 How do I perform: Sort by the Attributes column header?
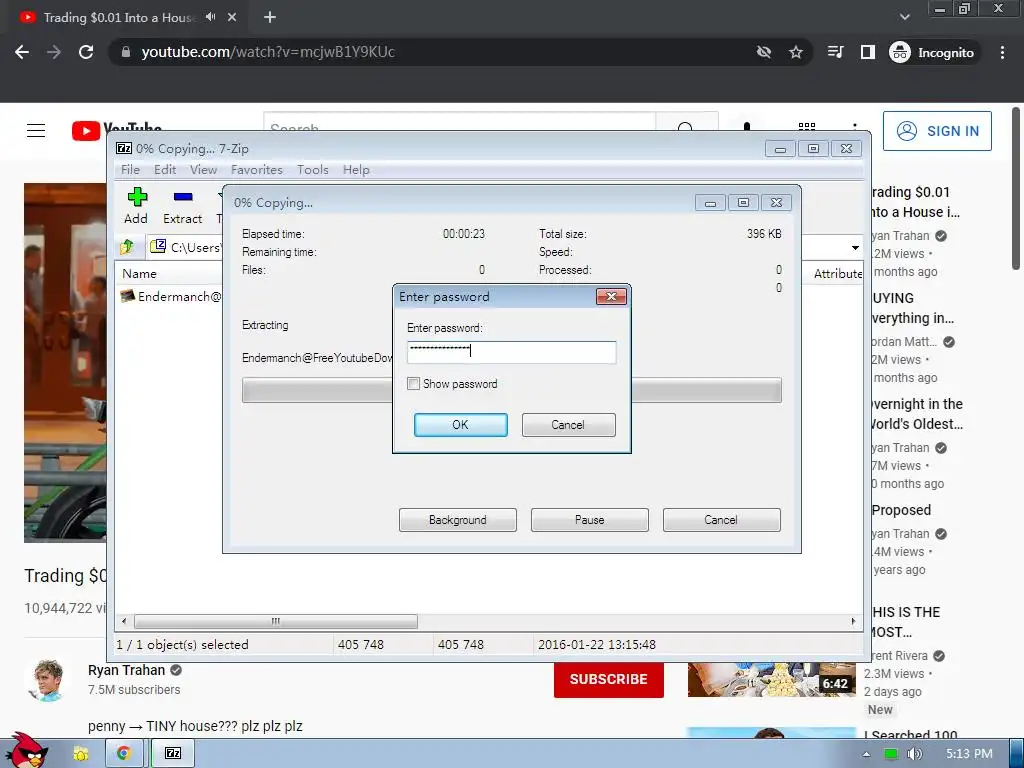click(x=838, y=274)
